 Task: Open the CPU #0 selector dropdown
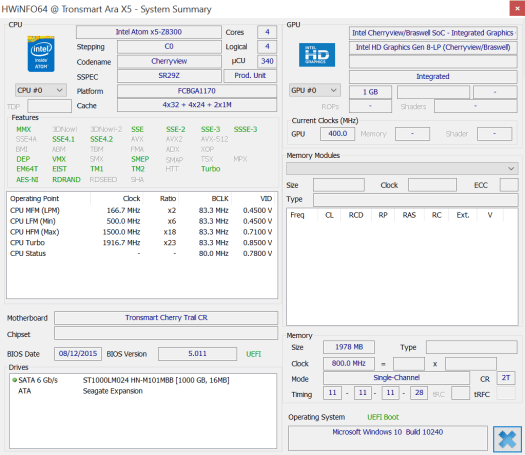[x=41, y=90]
